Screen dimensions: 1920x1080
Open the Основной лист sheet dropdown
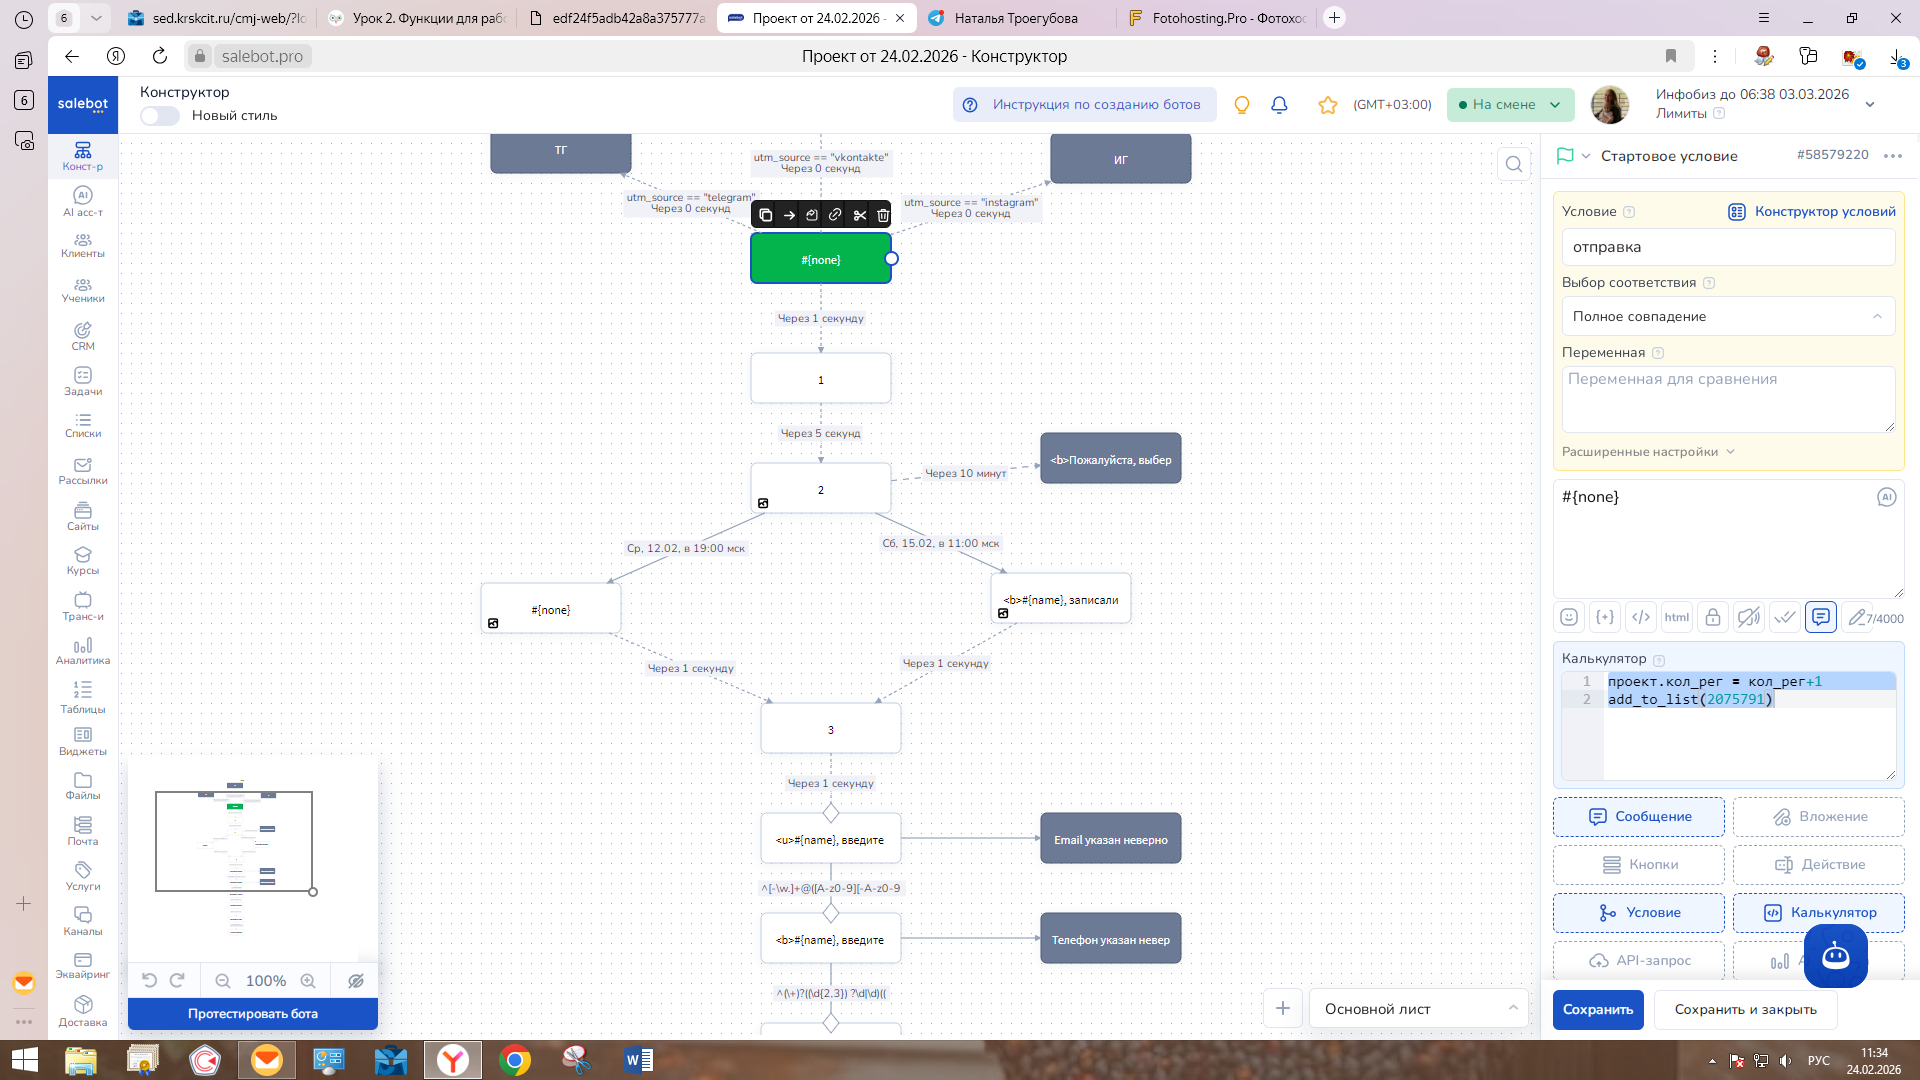[x=1419, y=1009]
